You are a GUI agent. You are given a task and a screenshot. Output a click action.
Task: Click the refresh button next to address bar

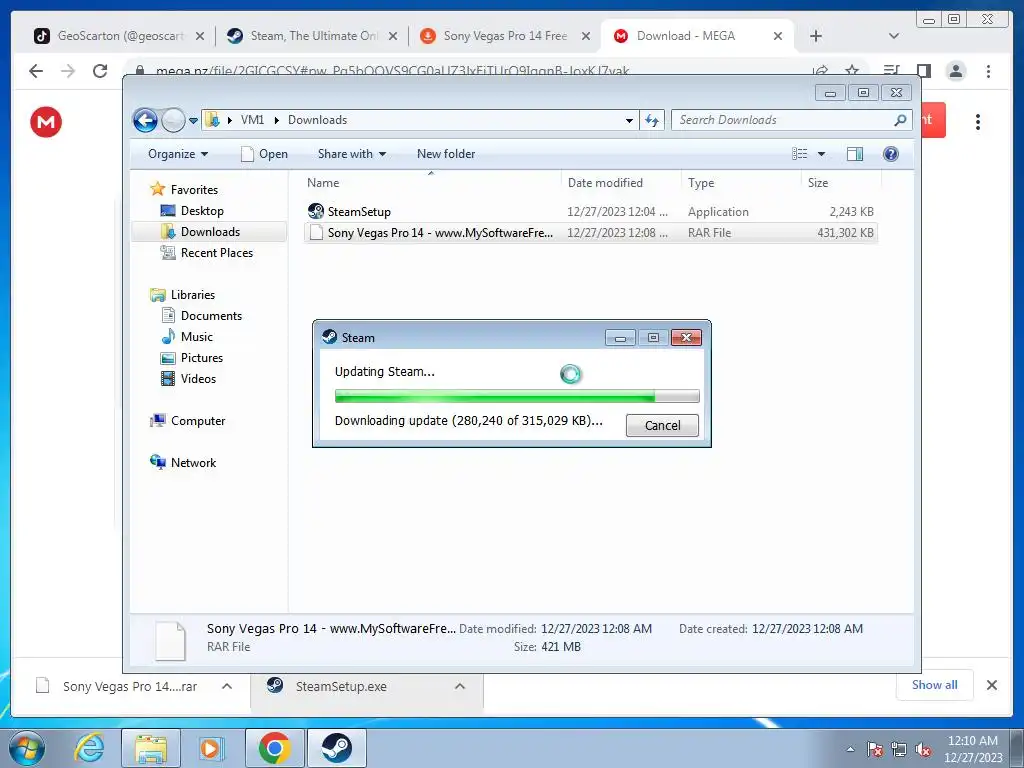pyautogui.click(x=652, y=120)
